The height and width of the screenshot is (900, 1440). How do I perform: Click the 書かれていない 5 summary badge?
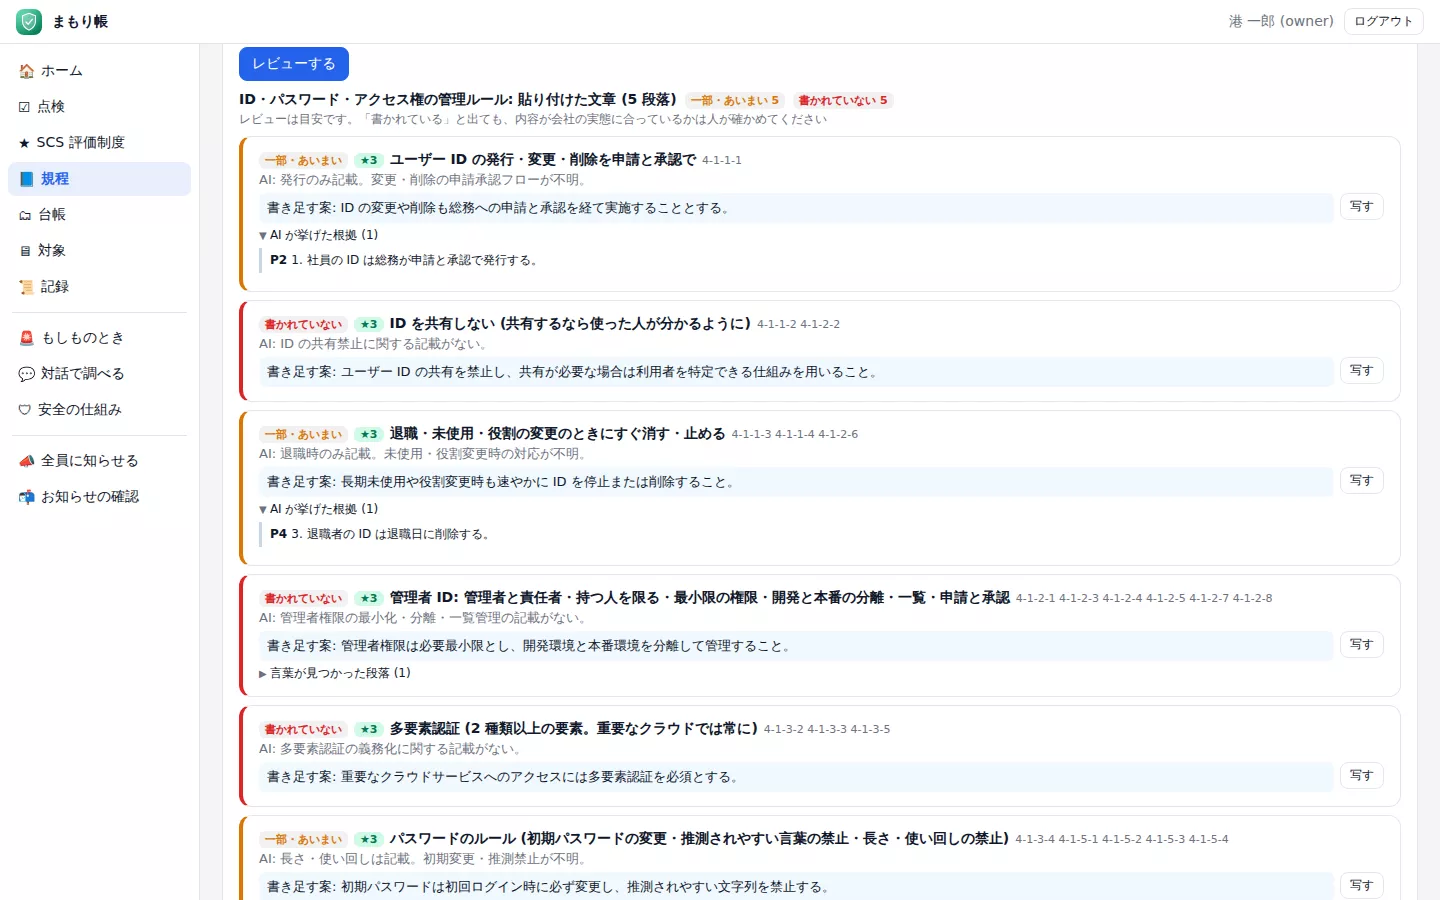(x=843, y=100)
